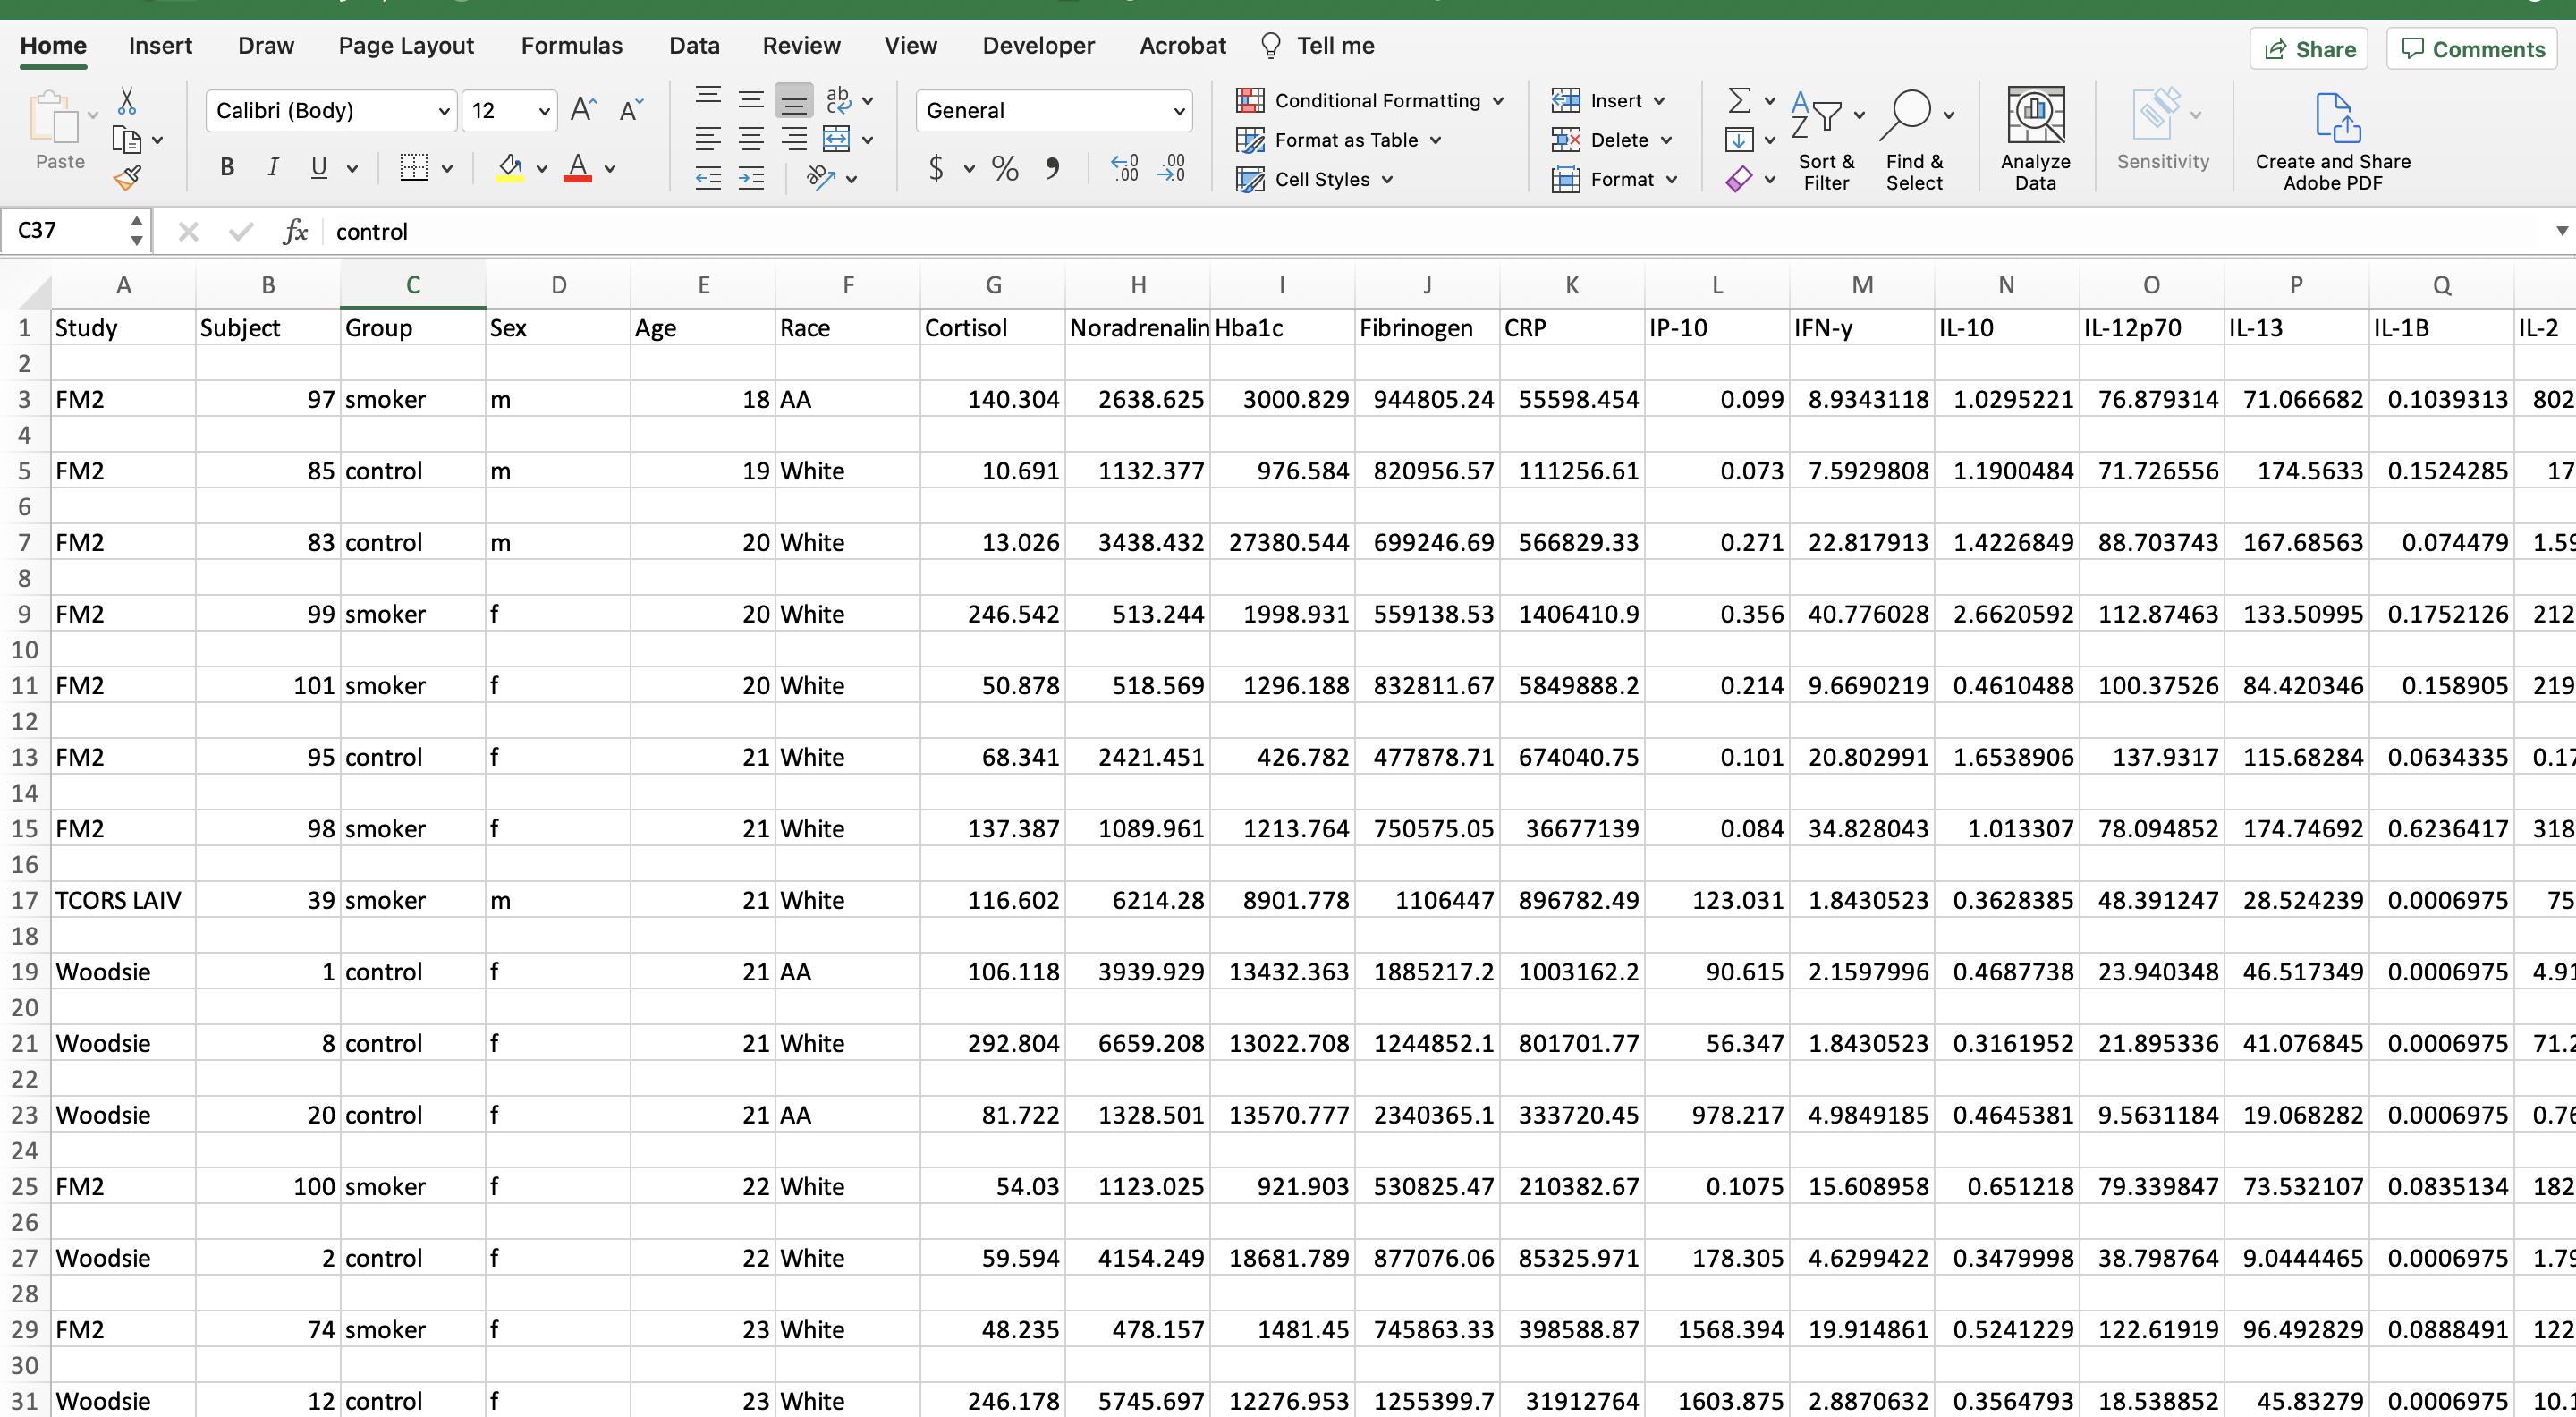The image size is (2576, 1417).
Task: Click the Percent Style icon
Action: [1004, 168]
